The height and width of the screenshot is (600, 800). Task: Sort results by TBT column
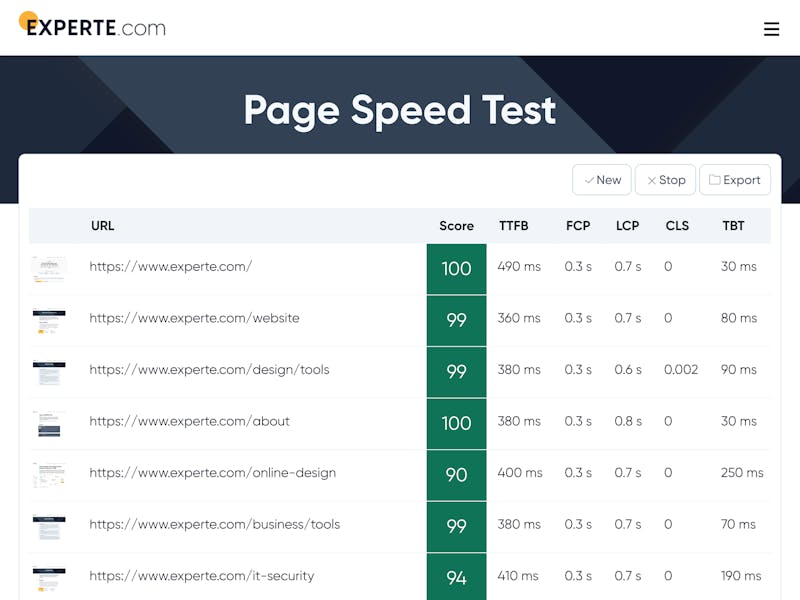(x=733, y=226)
